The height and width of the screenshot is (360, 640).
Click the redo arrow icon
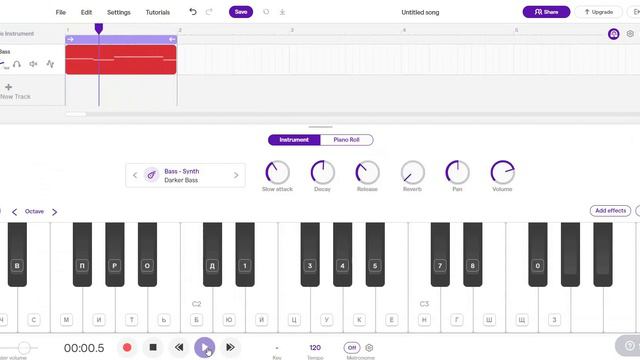(209, 12)
